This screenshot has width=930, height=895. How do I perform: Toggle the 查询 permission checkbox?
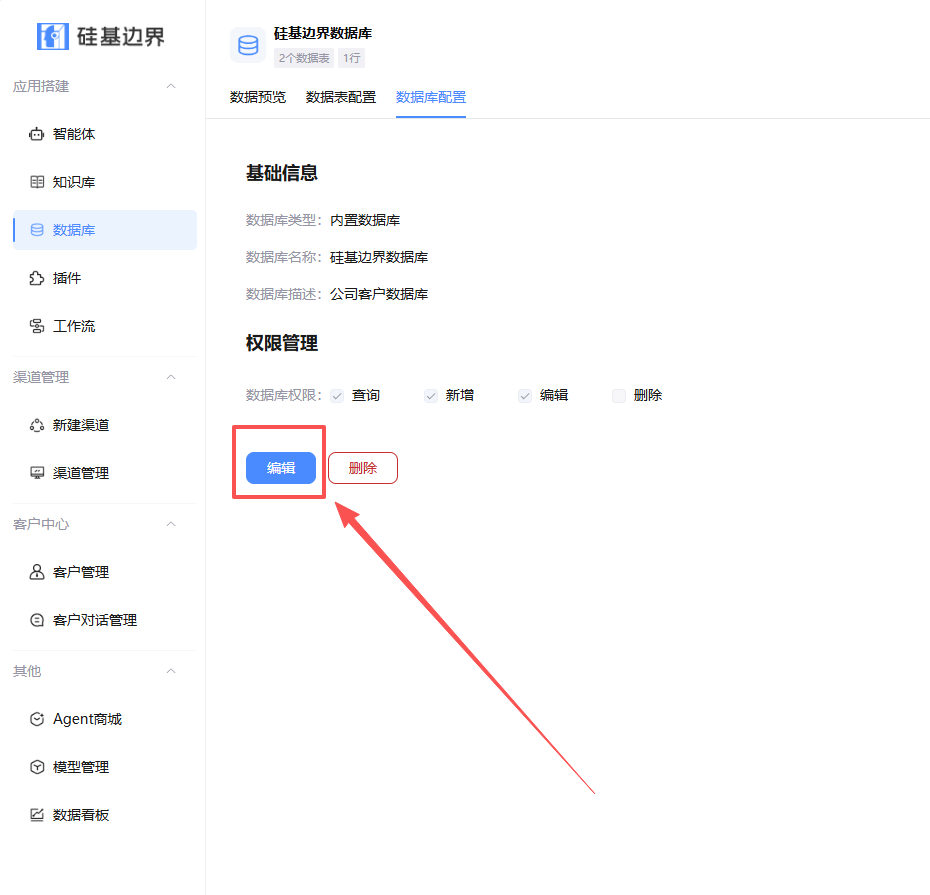pyautogui.click(x=337, y=396)
